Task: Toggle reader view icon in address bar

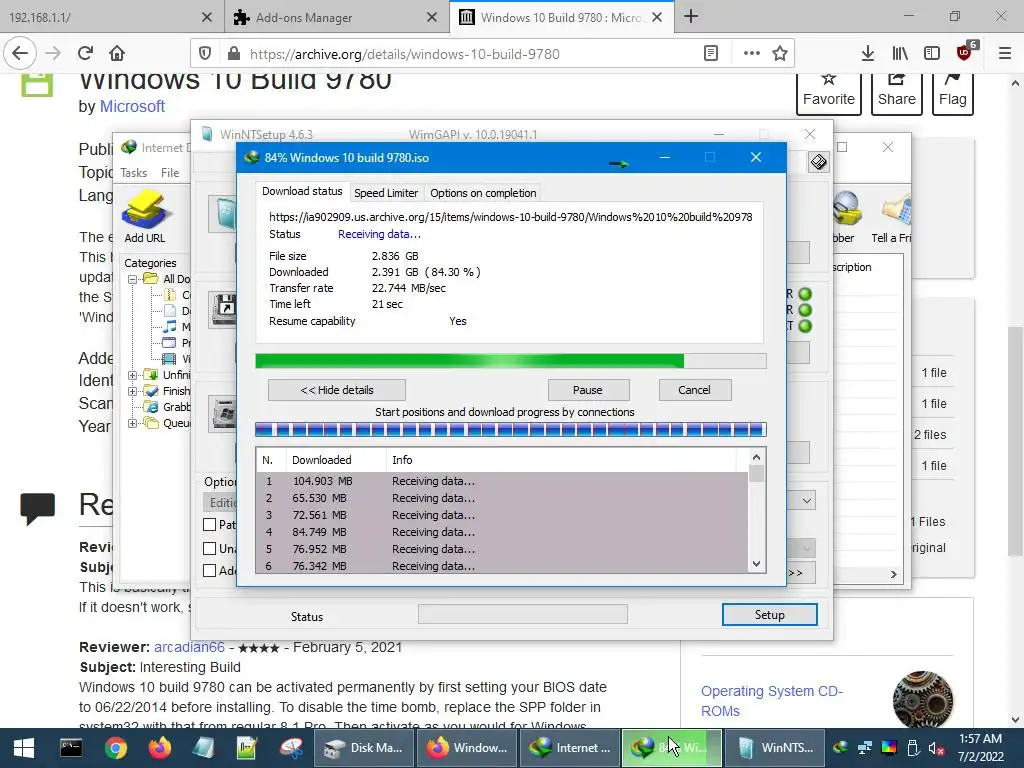Action: [711, 54]
